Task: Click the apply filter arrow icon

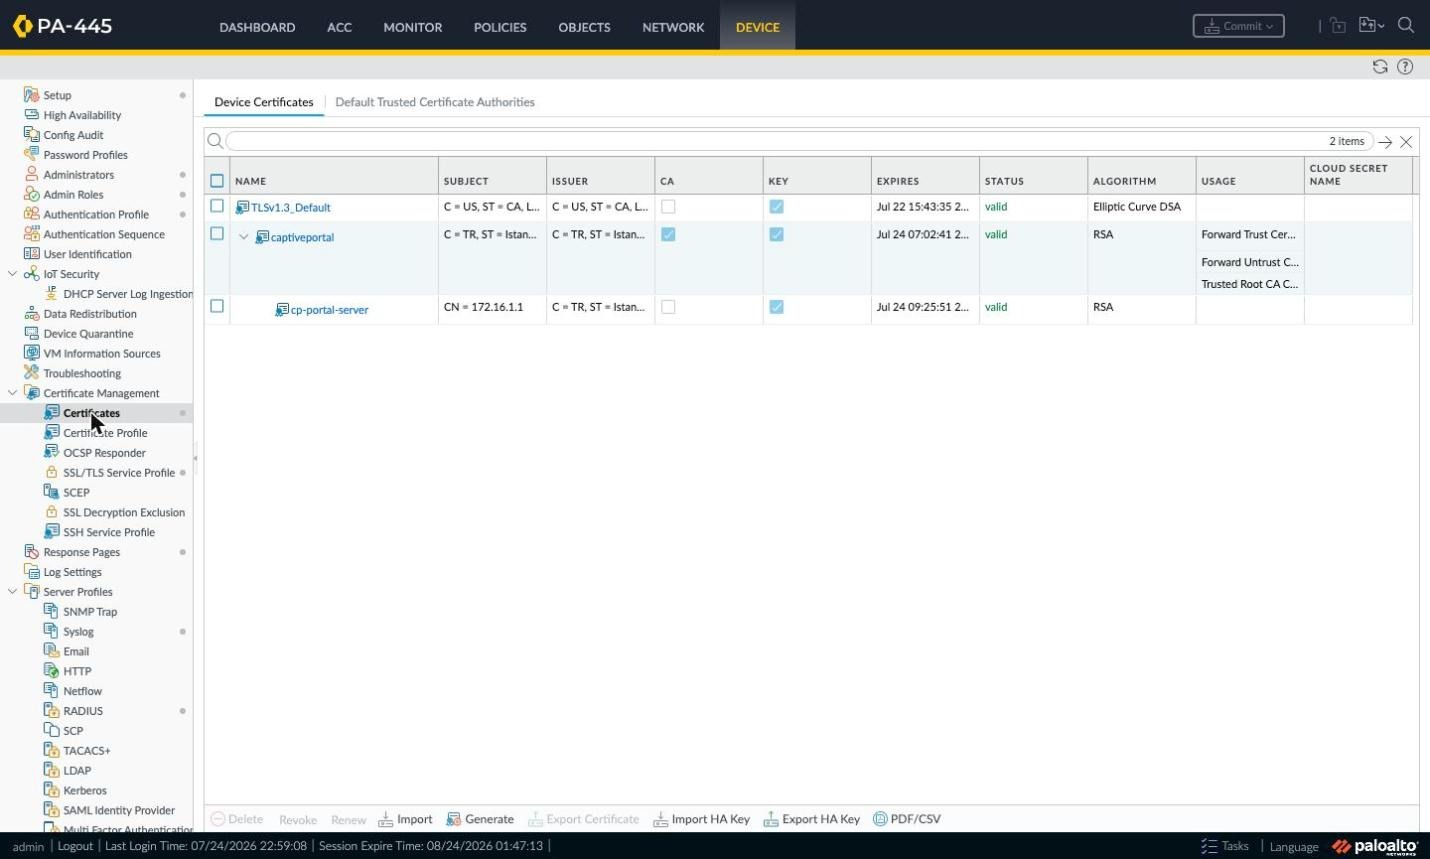Action: point(1385,142)
